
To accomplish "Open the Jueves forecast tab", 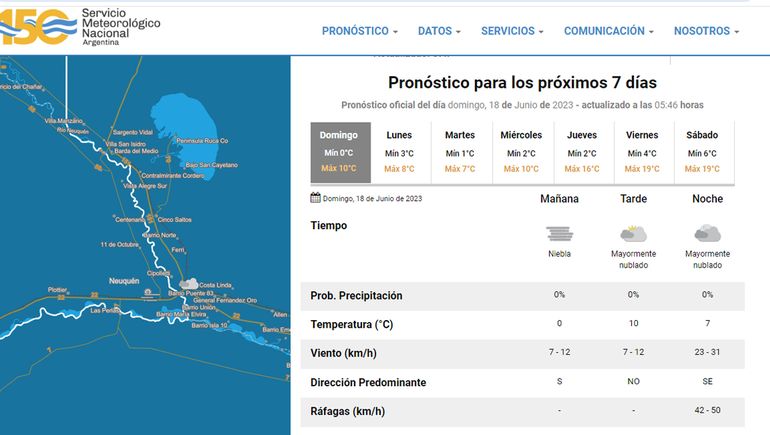I will pyautogui.click(x=583, y=152).
